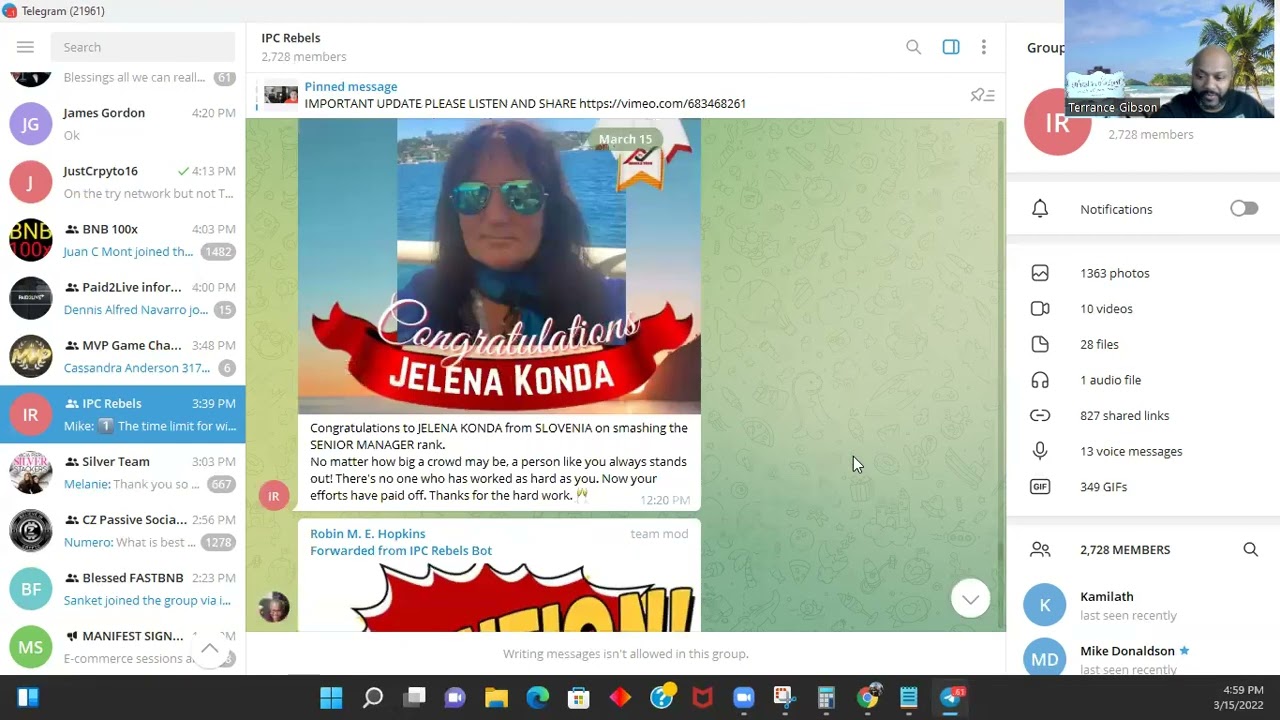Open Paid2Live information chat
Viewport: 1280px width, 720px height.
(x=122, y=298)
